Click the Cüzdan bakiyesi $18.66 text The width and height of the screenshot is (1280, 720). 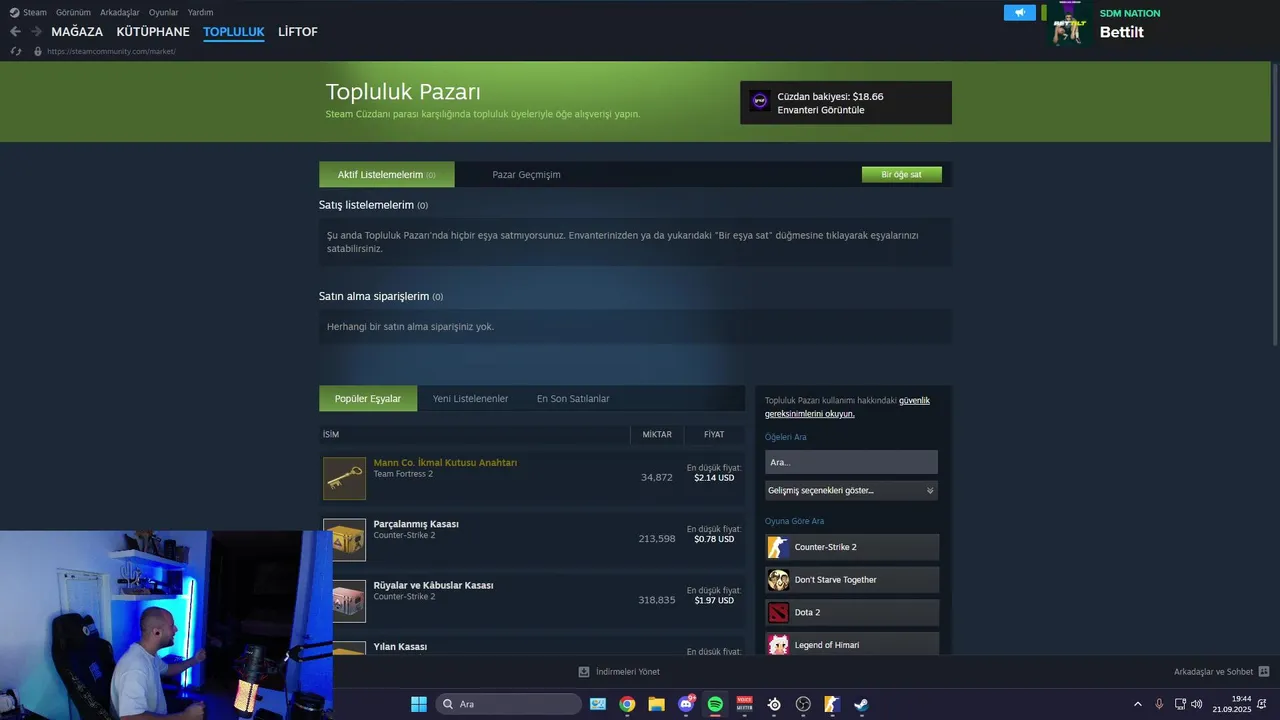[x=830, y=97]
